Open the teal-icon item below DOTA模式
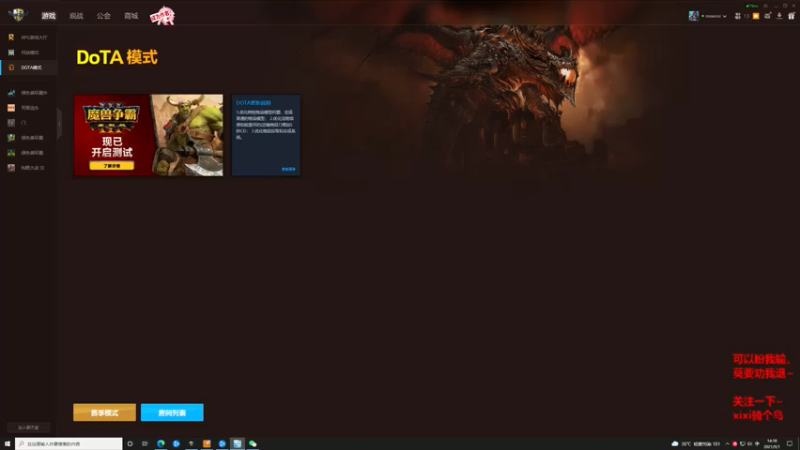Image resolution: width=800 pixels, height=450 pixels. pos(28,93)
